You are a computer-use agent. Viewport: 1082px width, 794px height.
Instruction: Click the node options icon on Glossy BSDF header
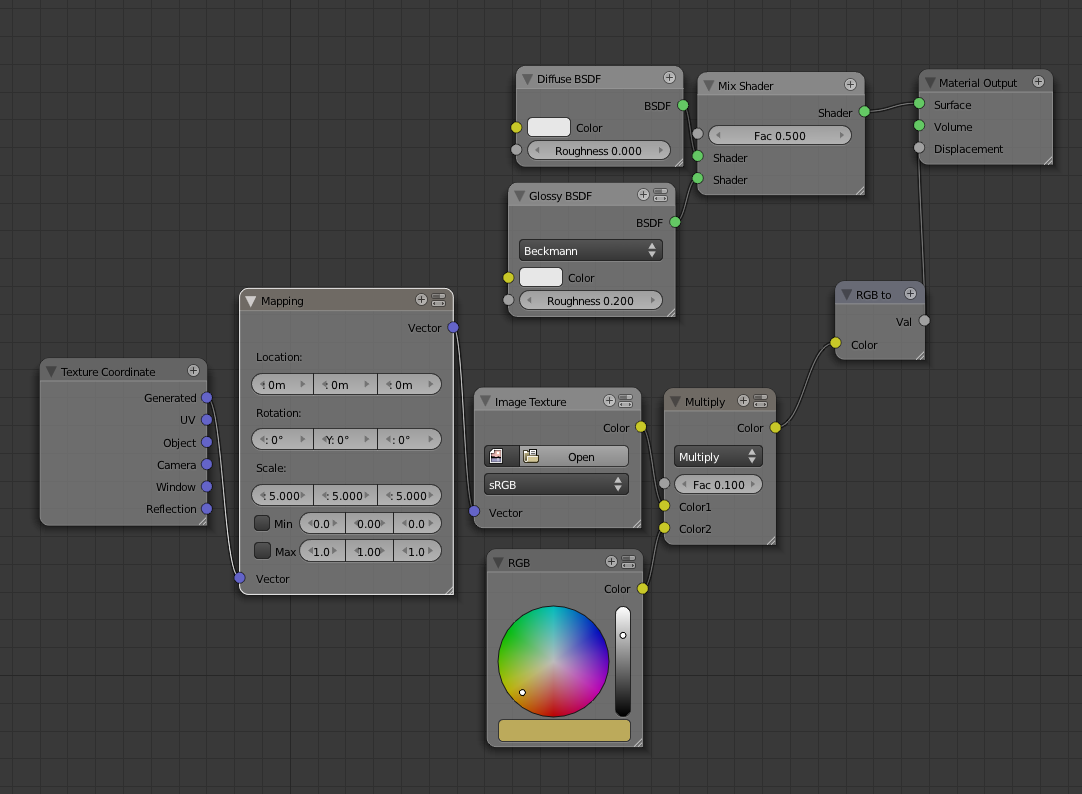[660, 195]
